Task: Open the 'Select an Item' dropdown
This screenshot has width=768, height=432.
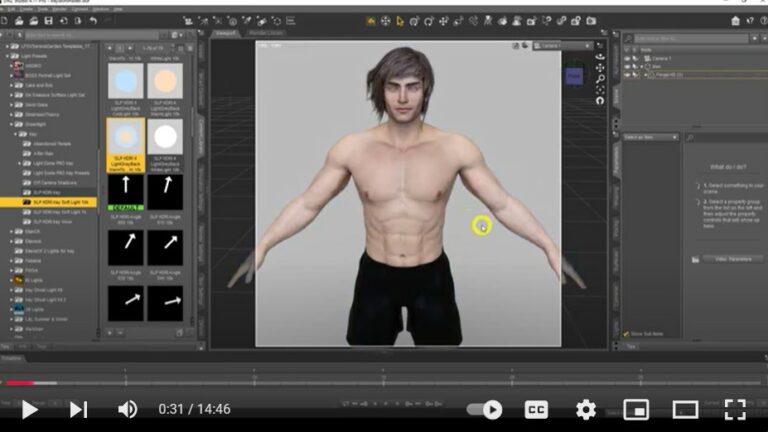Action: (651, 137)
